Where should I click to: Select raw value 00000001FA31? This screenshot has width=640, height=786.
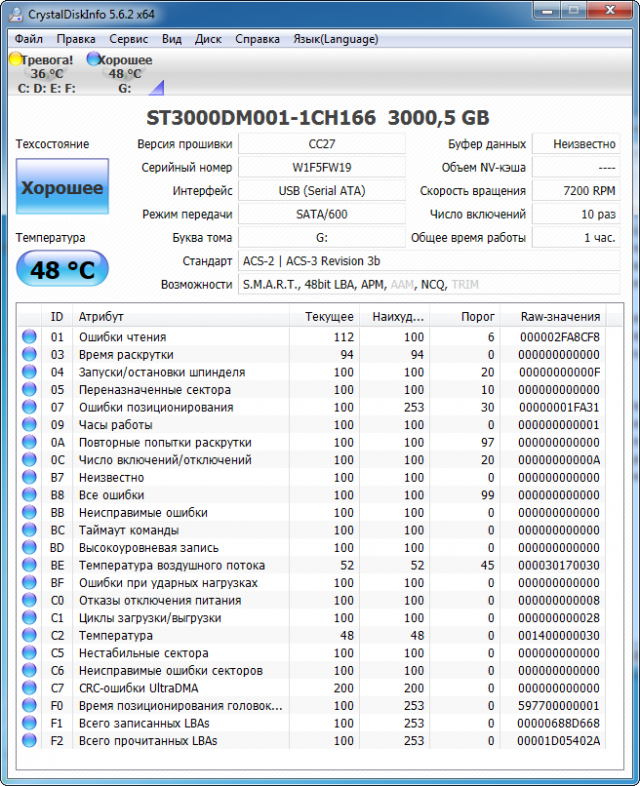tap(559, 407)
